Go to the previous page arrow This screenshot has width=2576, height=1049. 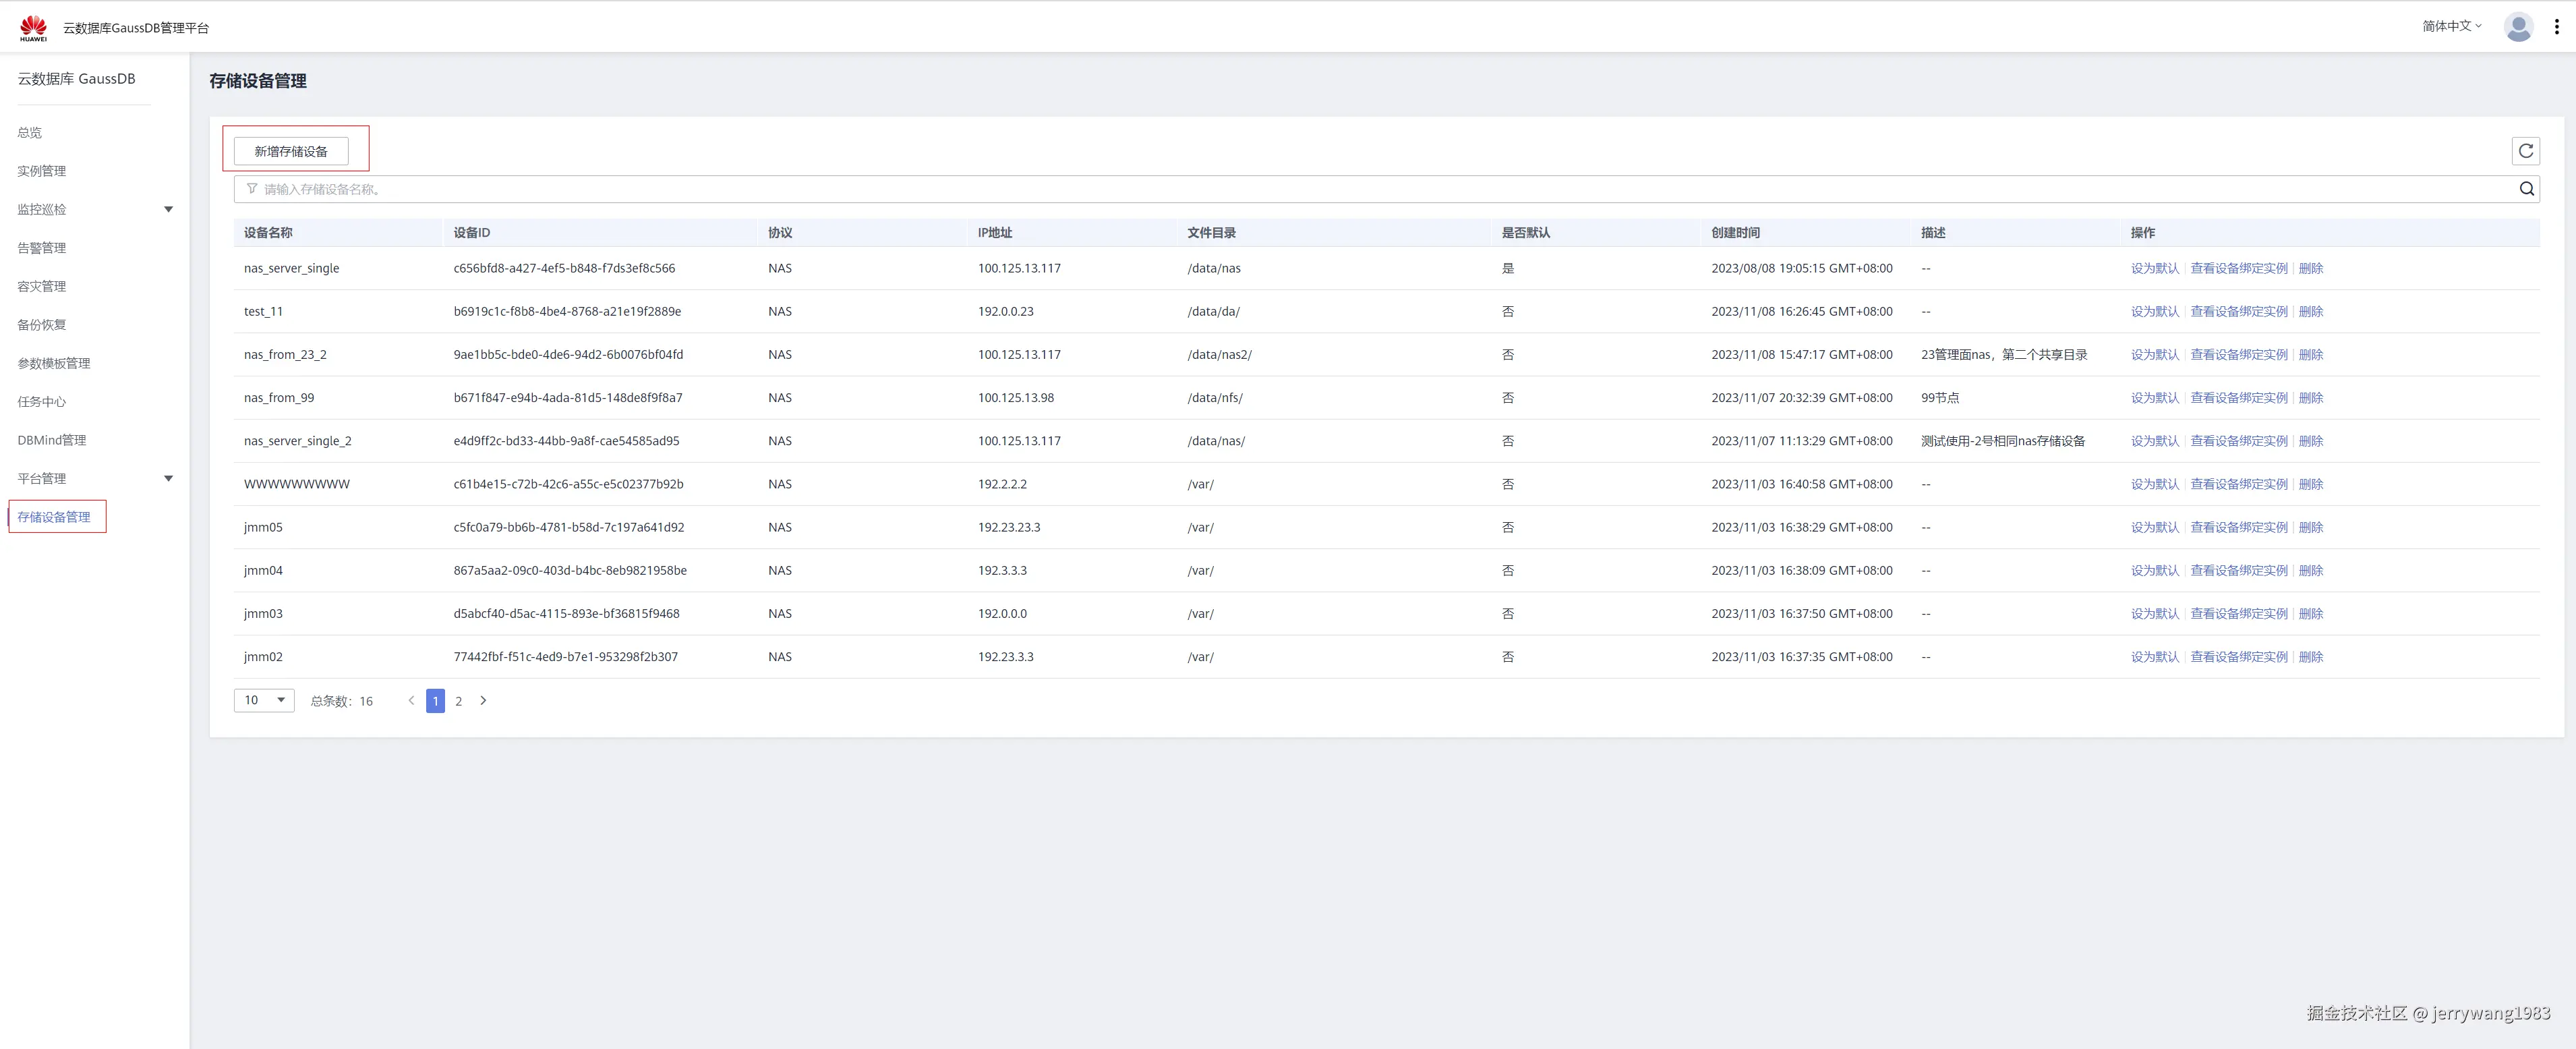[411, 701]
